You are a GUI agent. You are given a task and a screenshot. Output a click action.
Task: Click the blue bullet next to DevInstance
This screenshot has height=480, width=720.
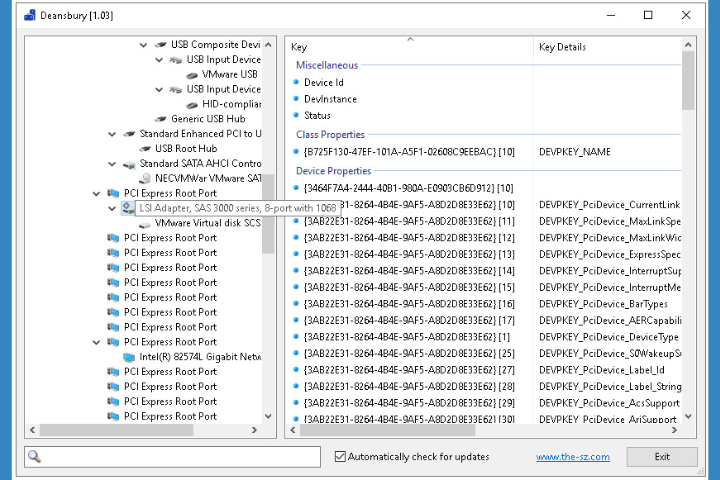(x=296, y=99)
